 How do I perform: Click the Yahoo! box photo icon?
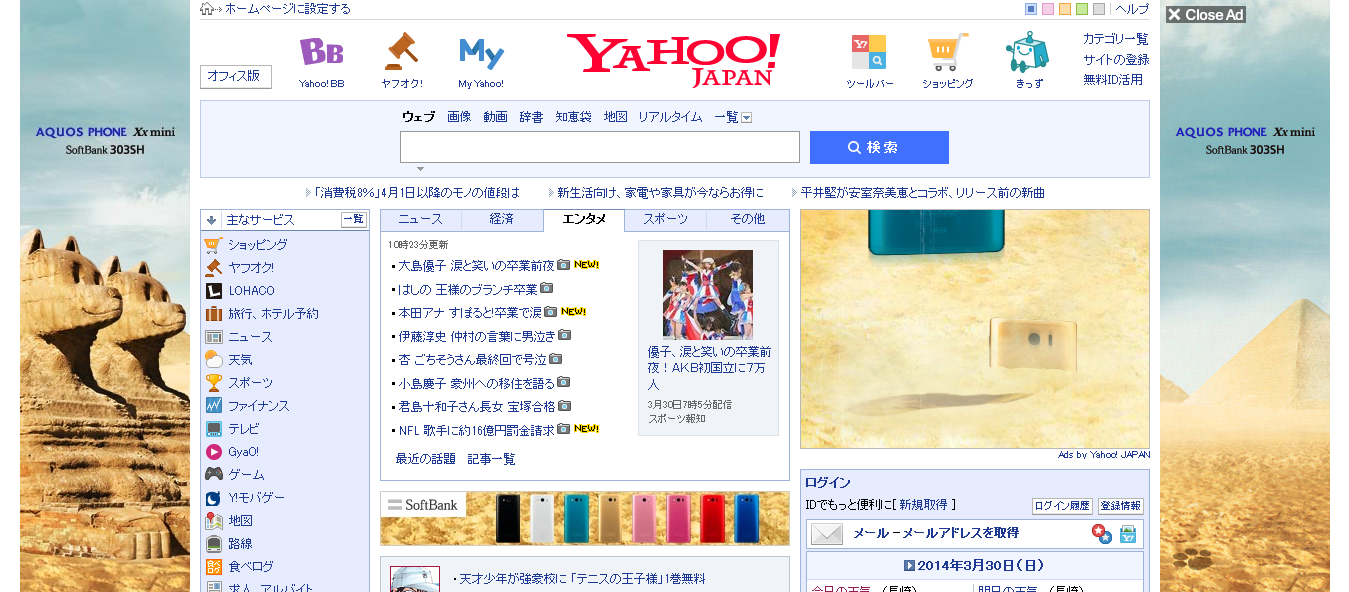pyautogui.click(x=1127, y=534)
